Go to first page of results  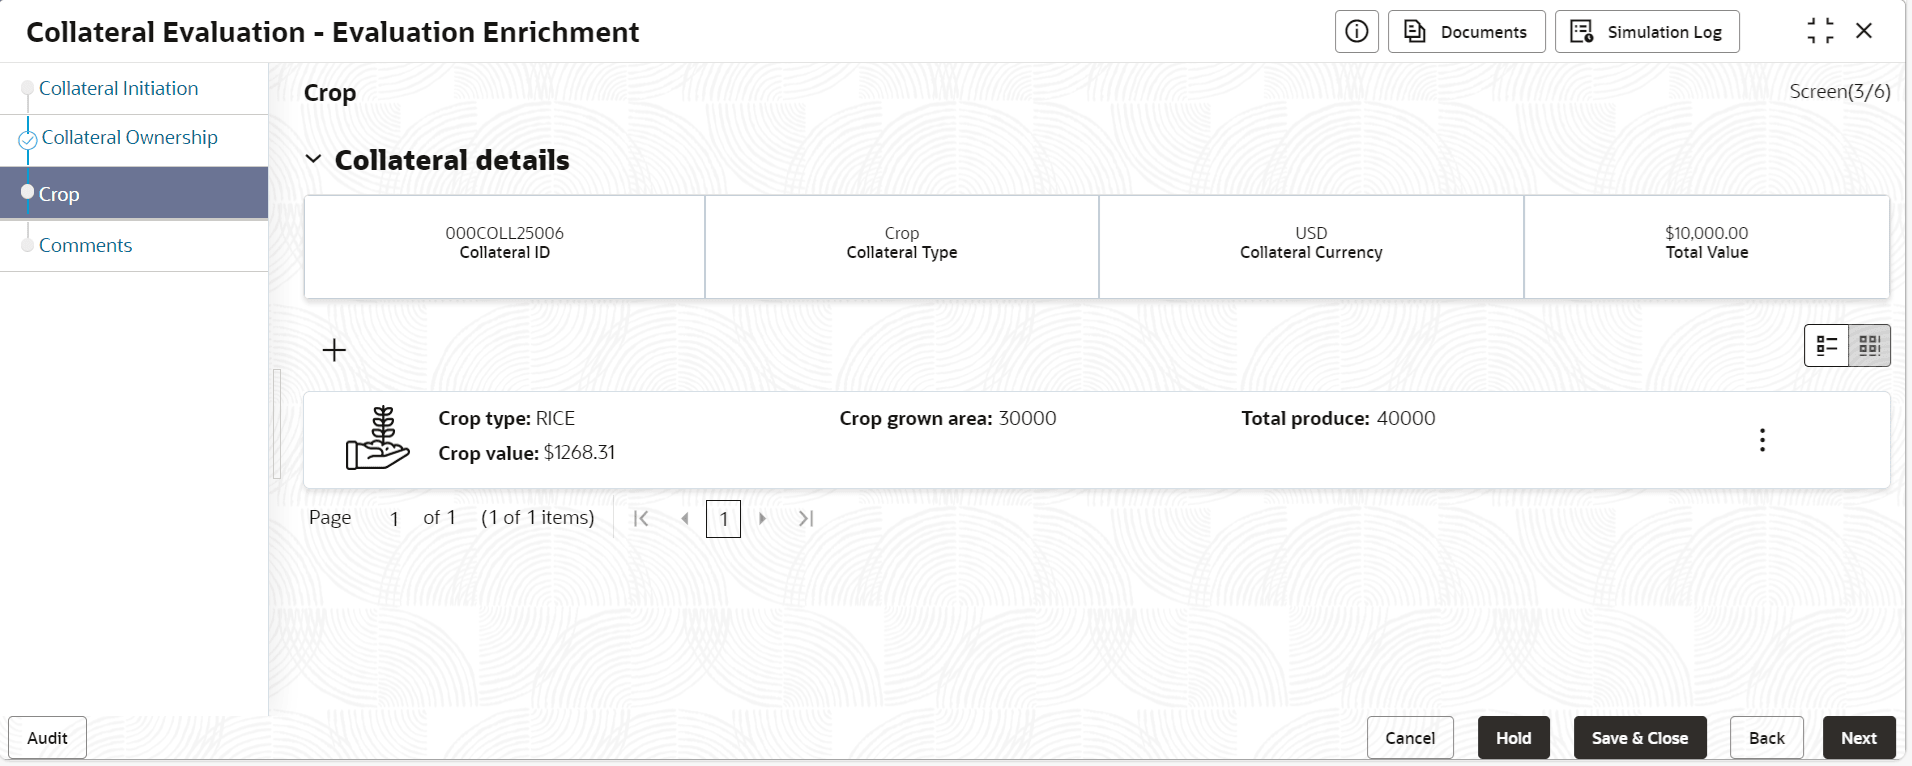pyautogui.click(x=641, y=518)
